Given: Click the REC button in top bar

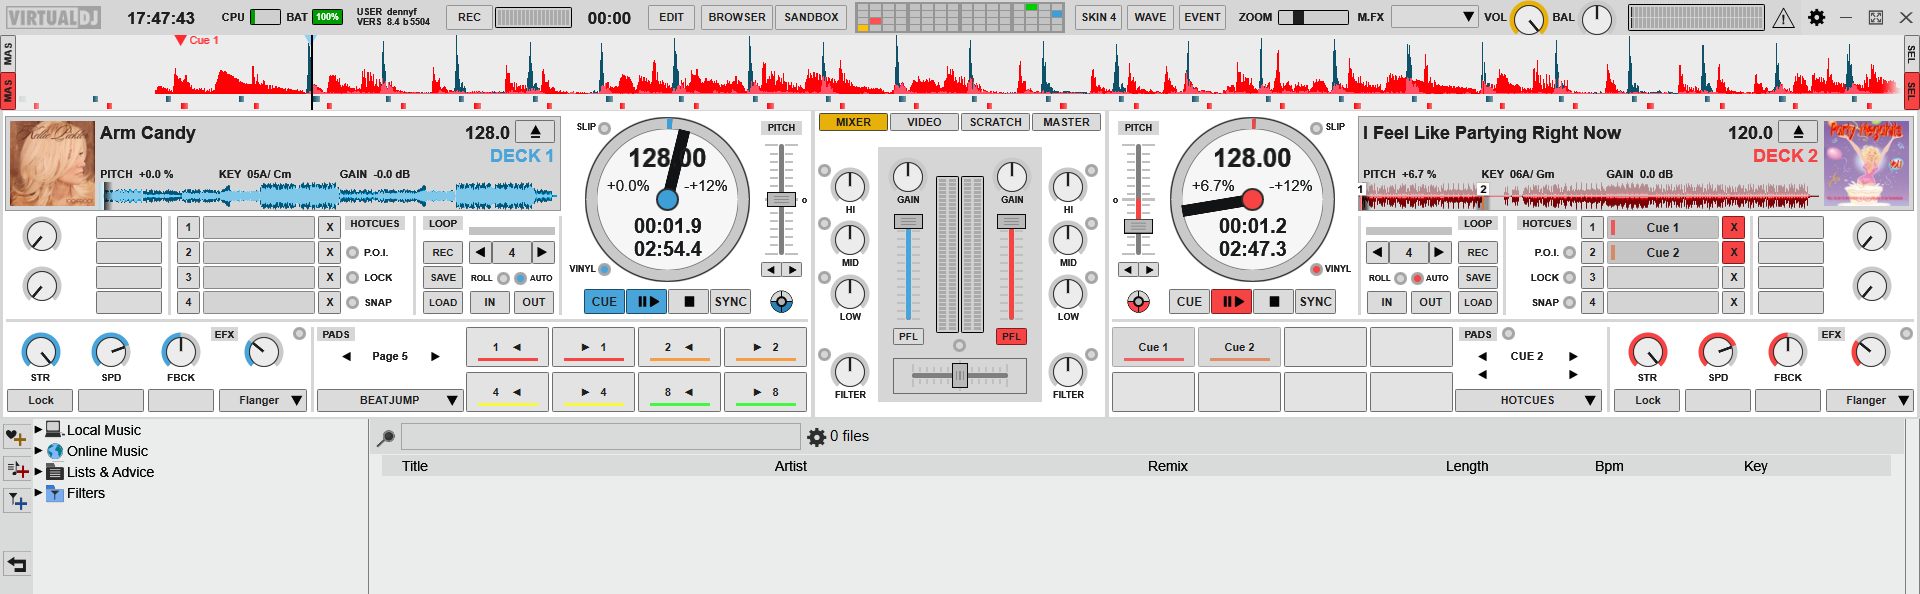Looking at the screenshot, I should tap(469, 17).
